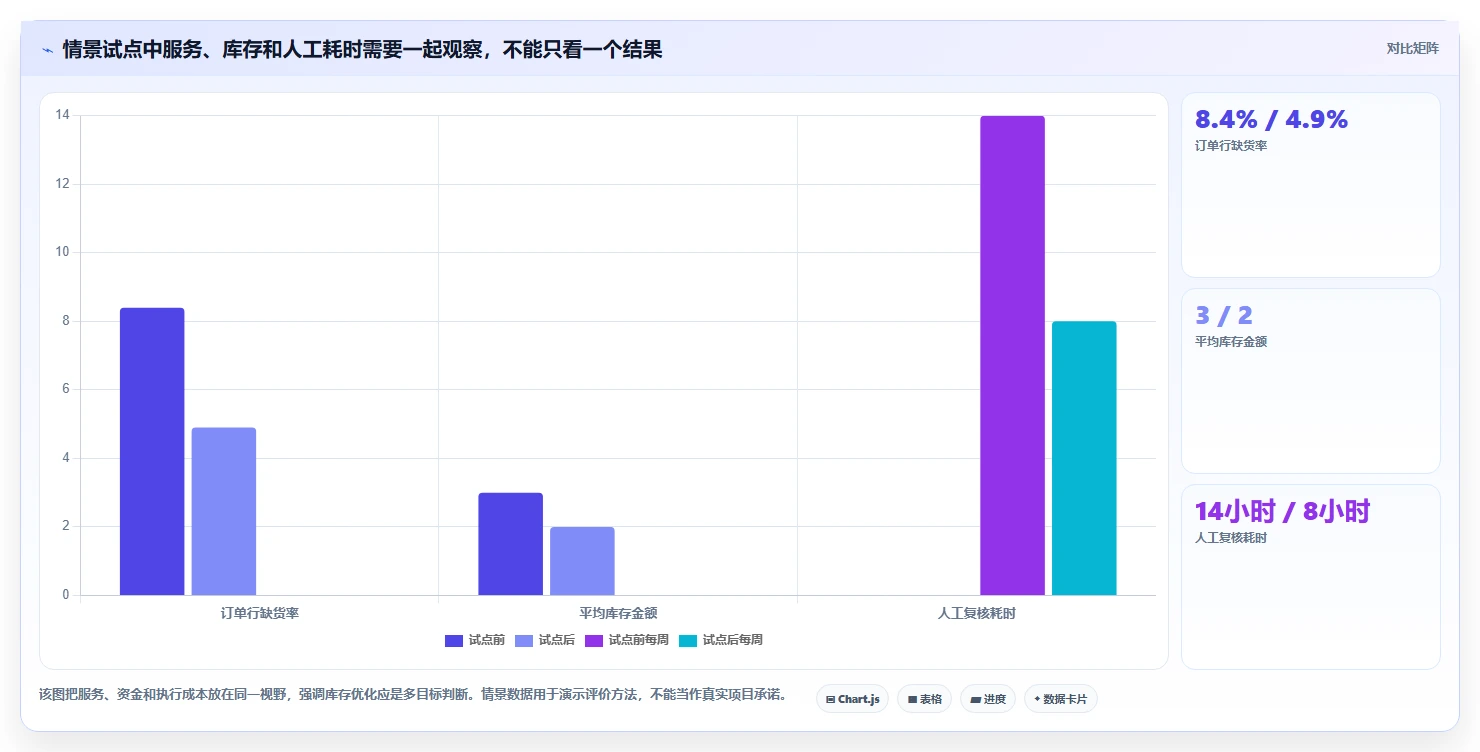Click the 人工复核耗时 card caption
1480x752 pixels.
point(1231,538)
